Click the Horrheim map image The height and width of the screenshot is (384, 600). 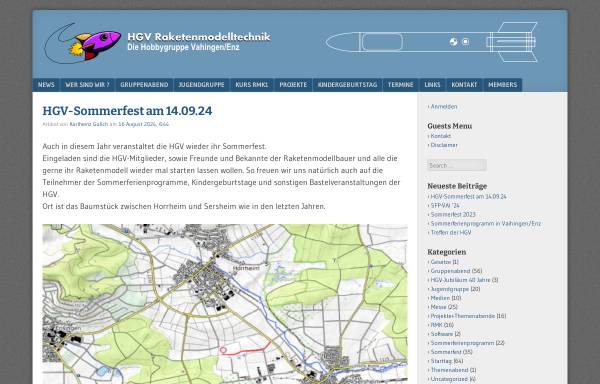(x=225, y=304)
